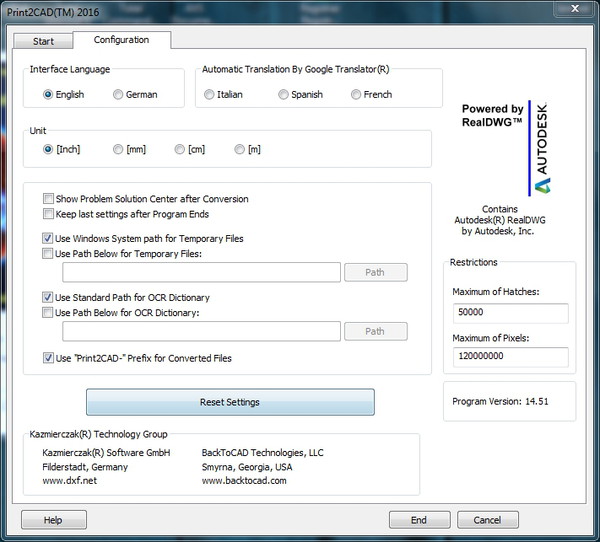600x542 pixels.
Task: Click the OCR dictionary path text field
Action: 201,331
